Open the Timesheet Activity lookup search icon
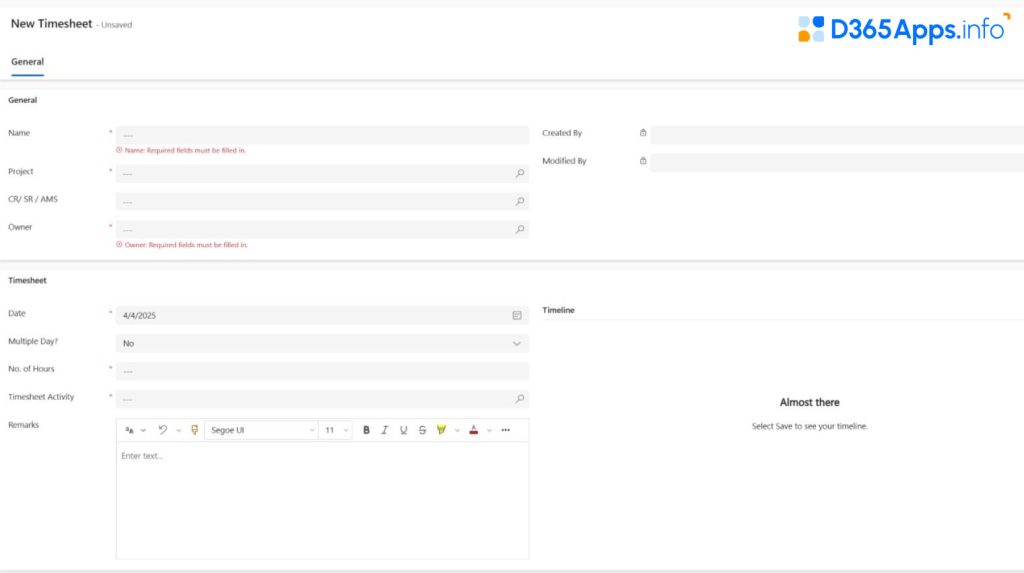Image resolution: width=1024 pixels, height=573 pixels. click(520, 399)
